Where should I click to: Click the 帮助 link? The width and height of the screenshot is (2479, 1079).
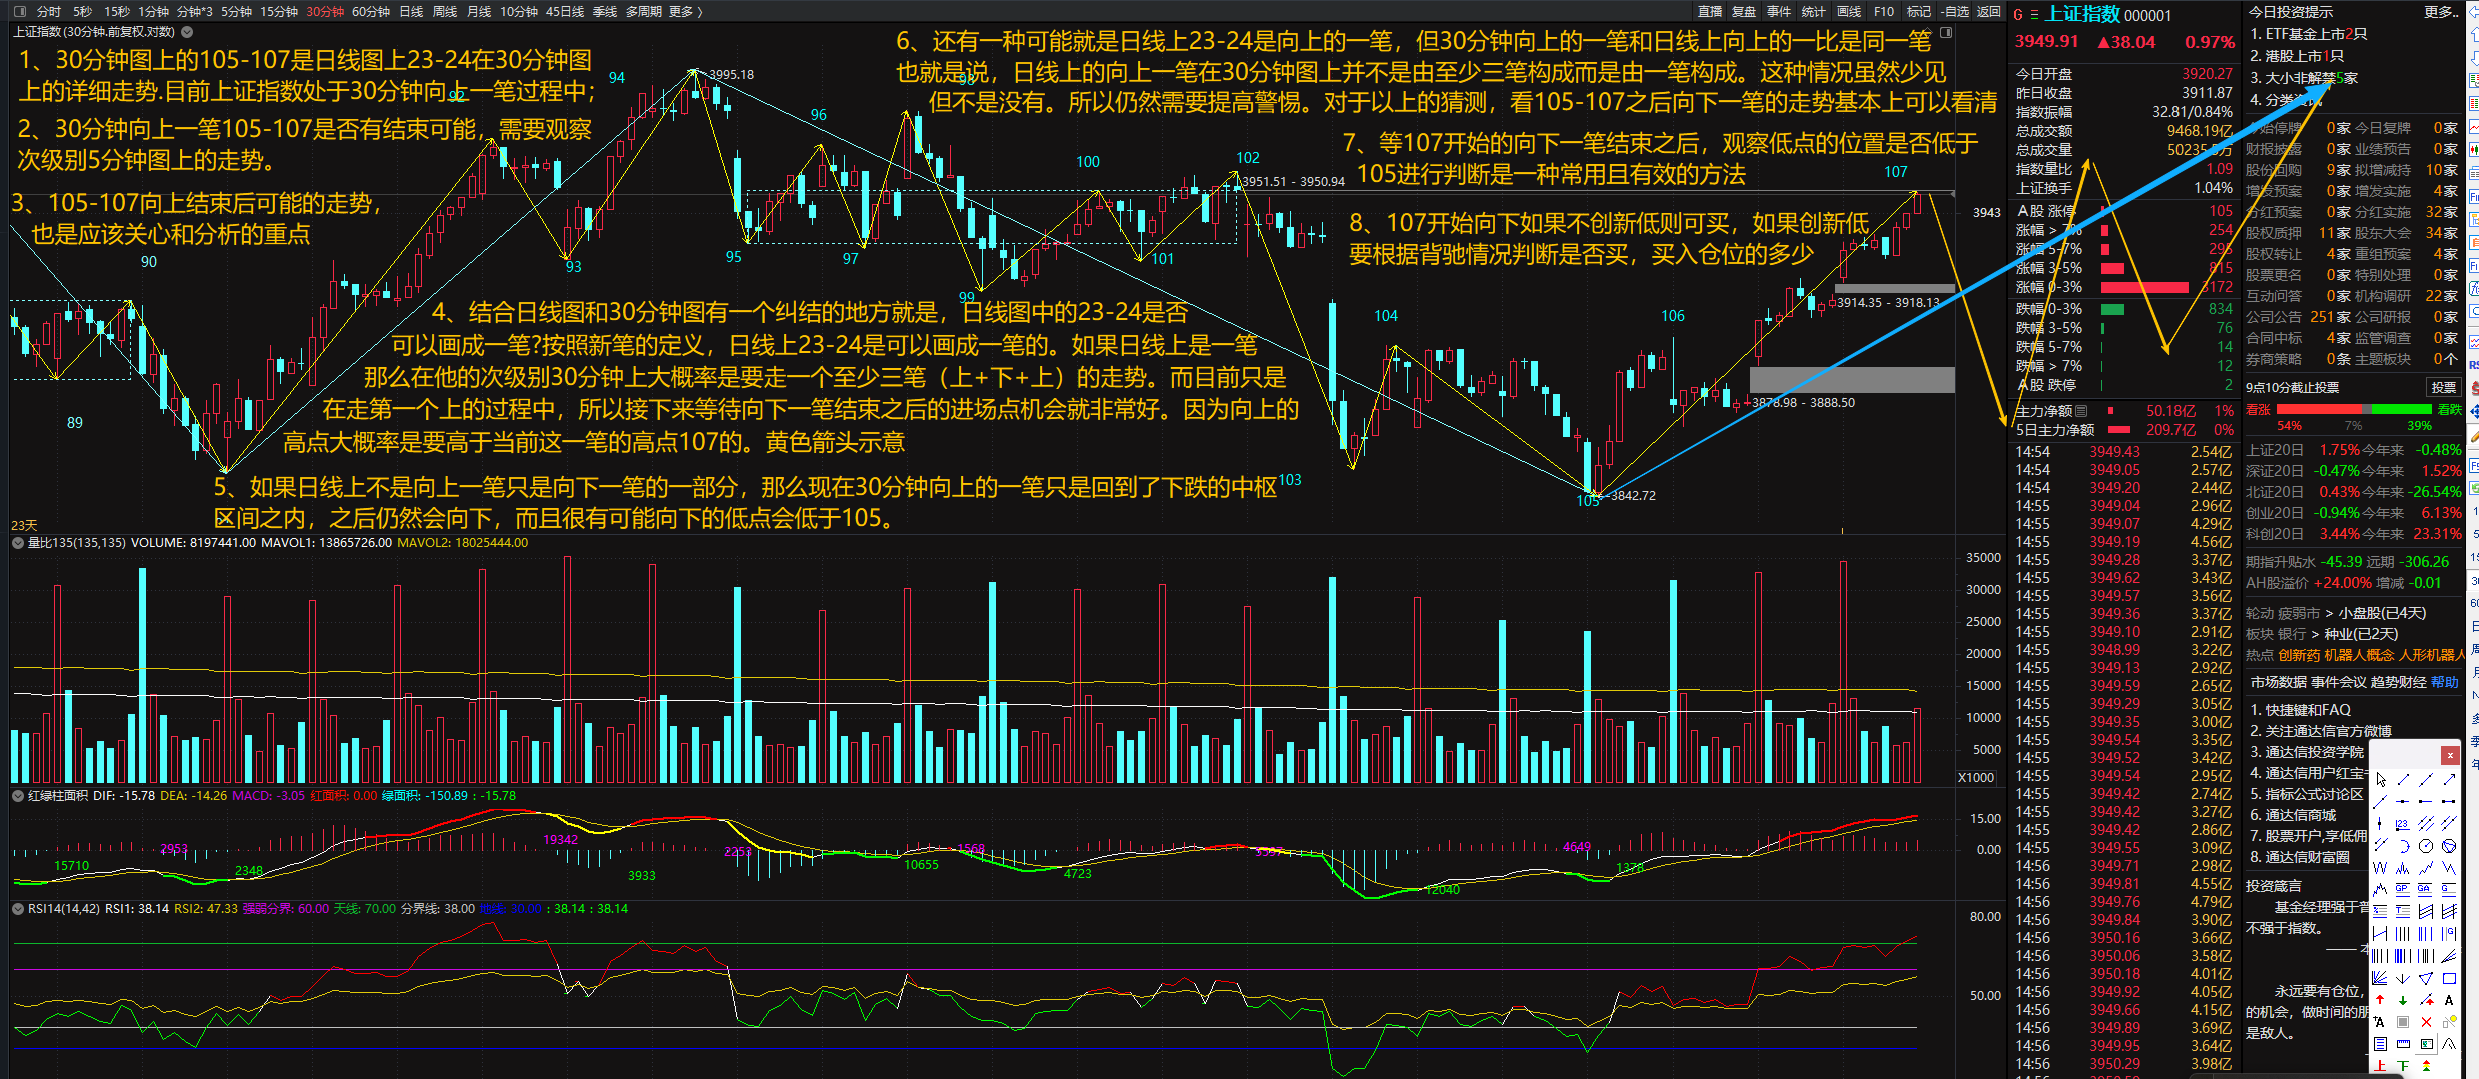(x=2444, y=682)
